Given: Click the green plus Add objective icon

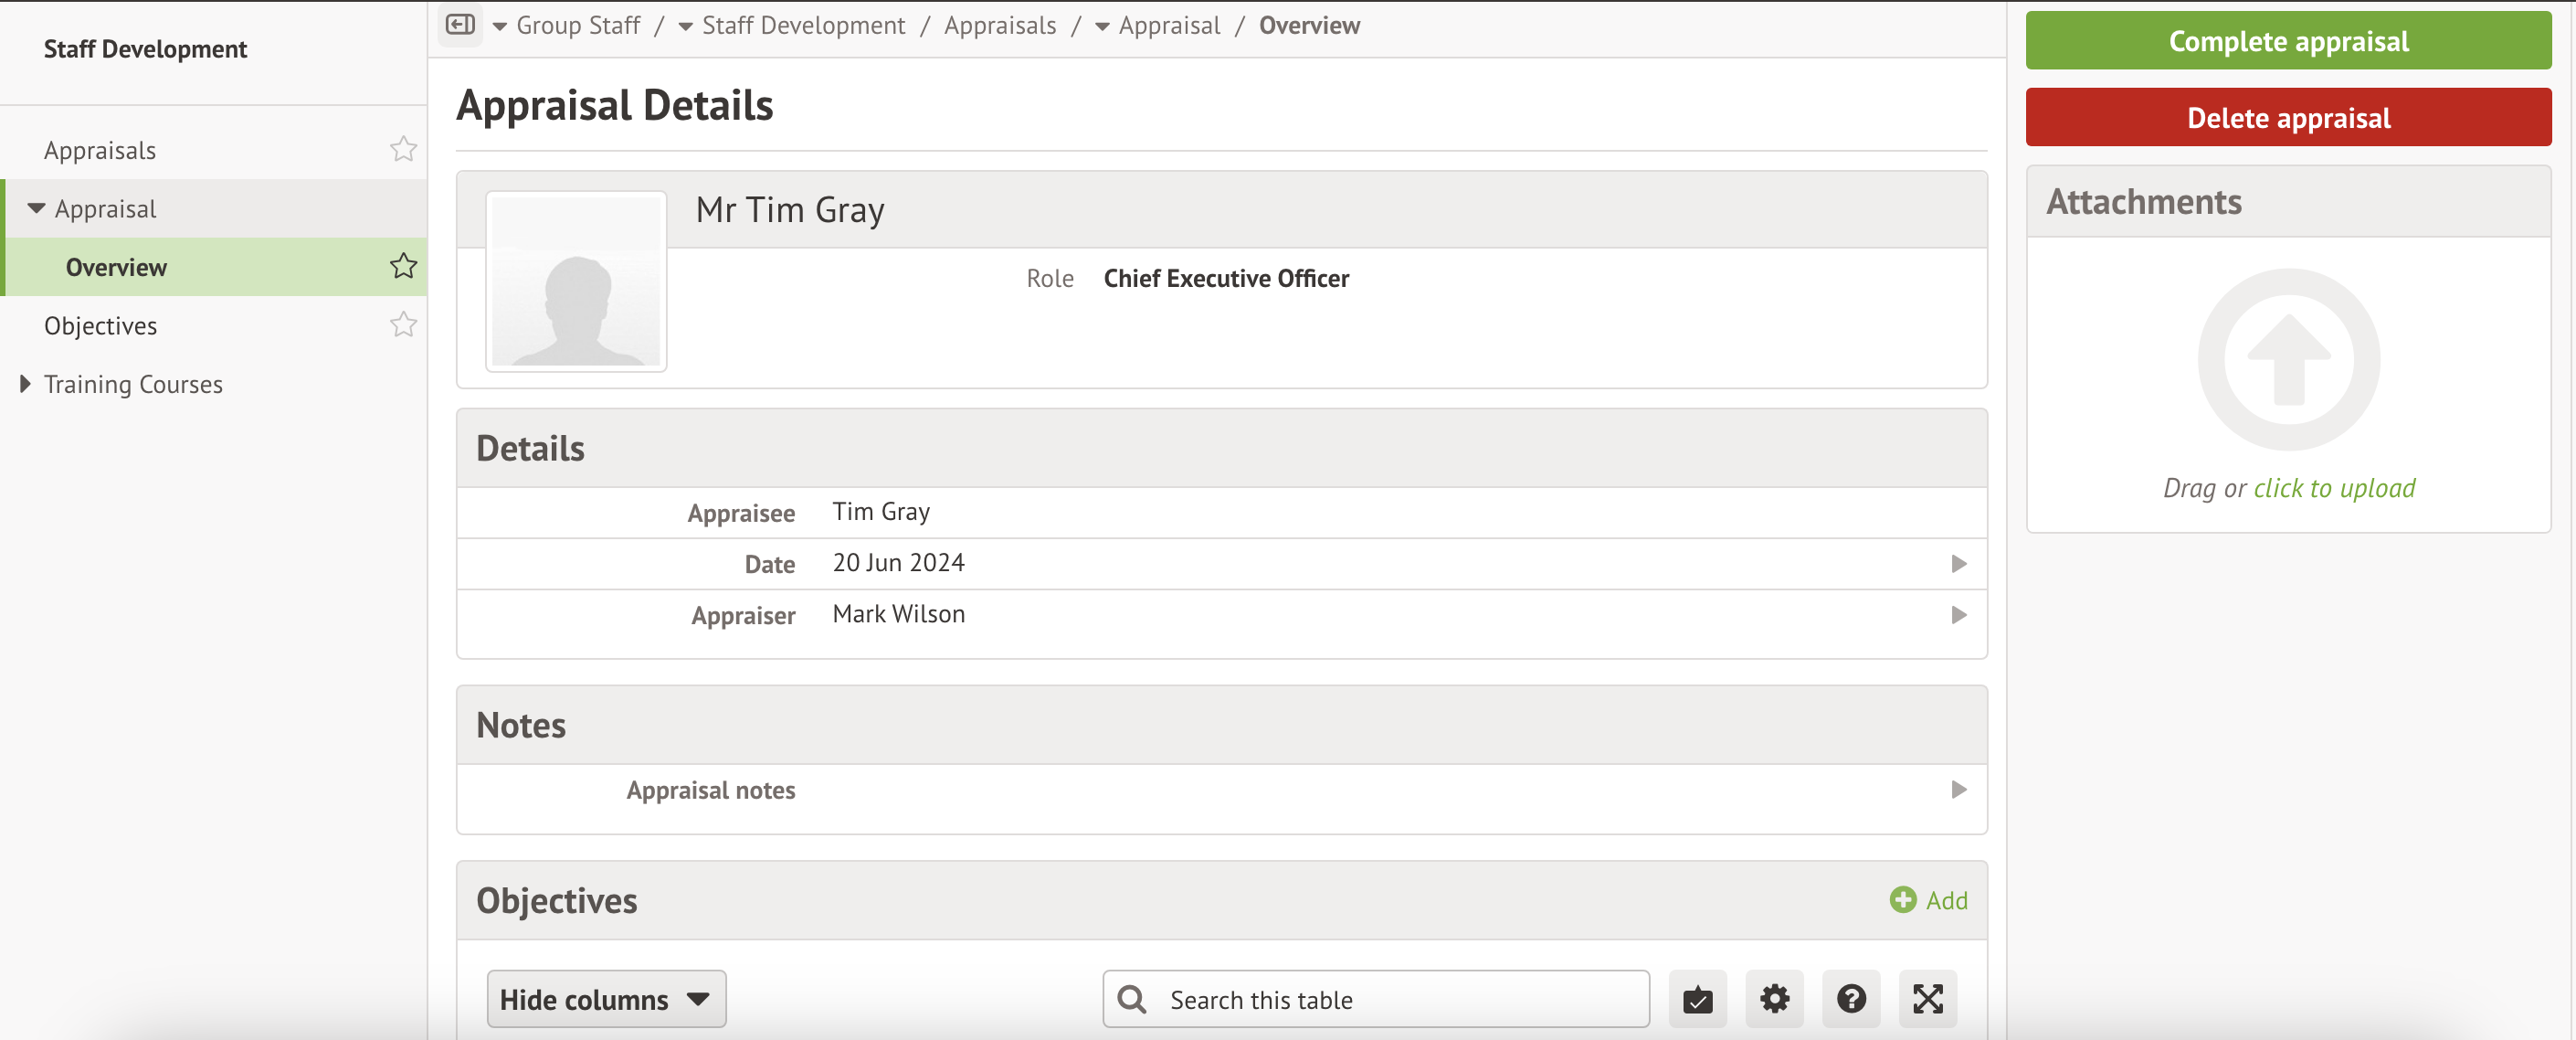Looking at the screenshot, I should click(1902, 900).
